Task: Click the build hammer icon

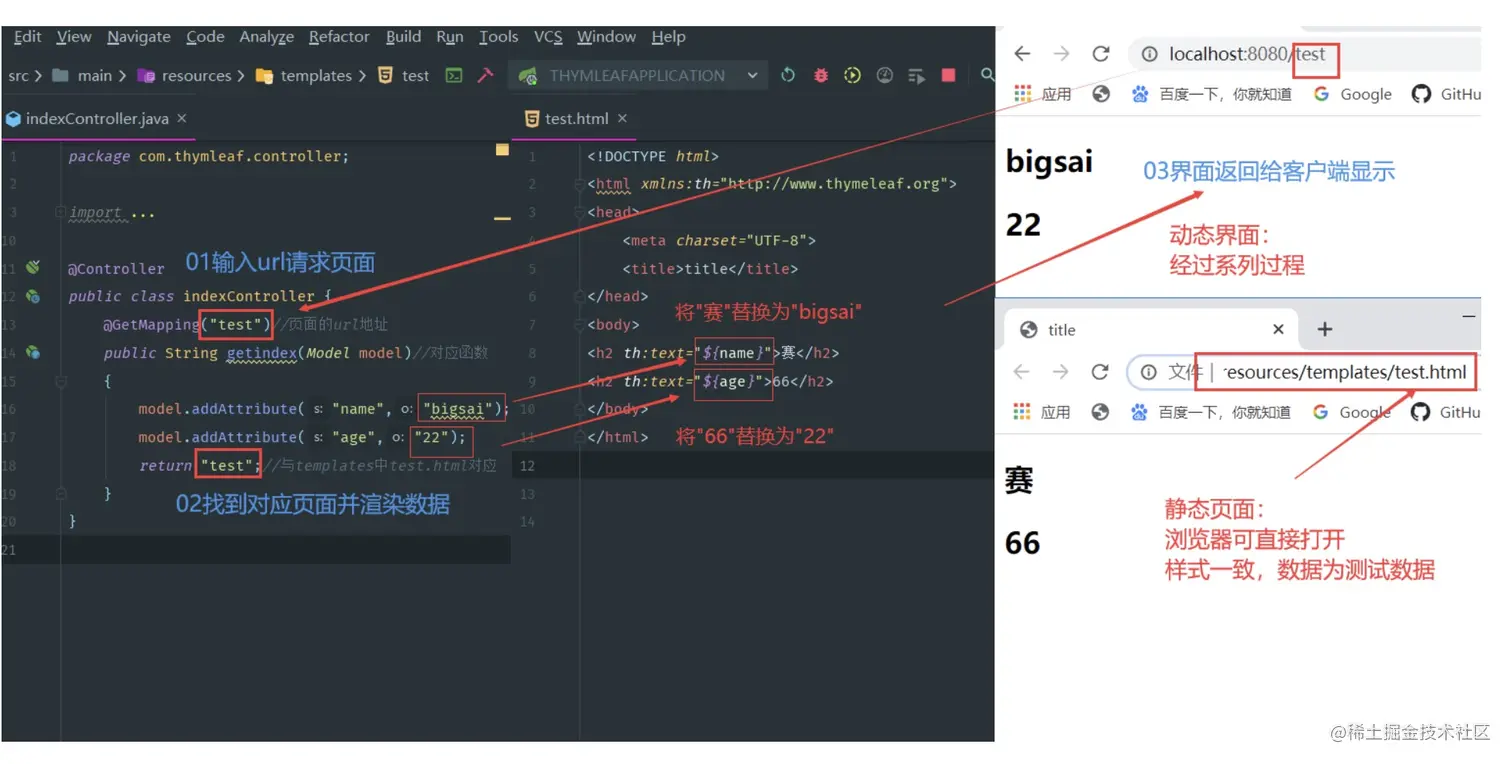Action: (486, 75)
